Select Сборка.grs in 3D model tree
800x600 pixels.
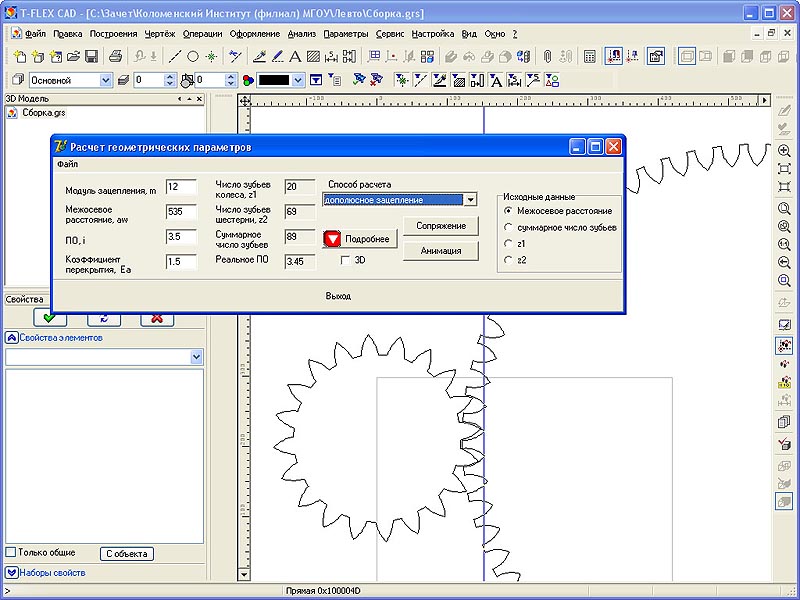point(43,113)
